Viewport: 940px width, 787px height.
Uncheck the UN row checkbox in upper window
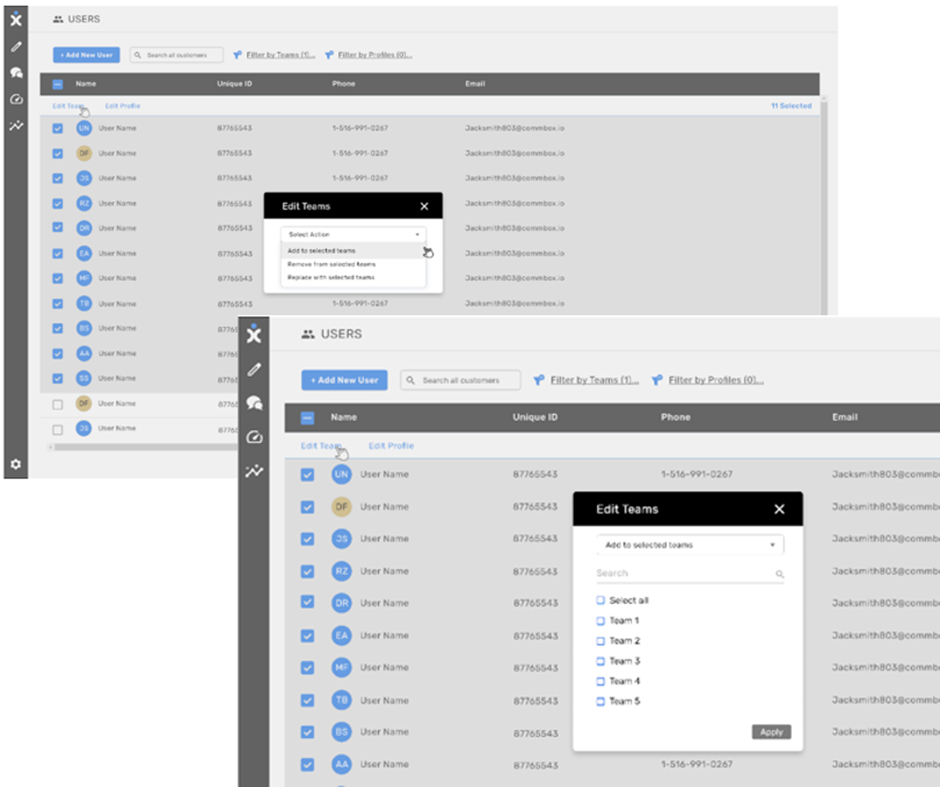coord(58,128)
